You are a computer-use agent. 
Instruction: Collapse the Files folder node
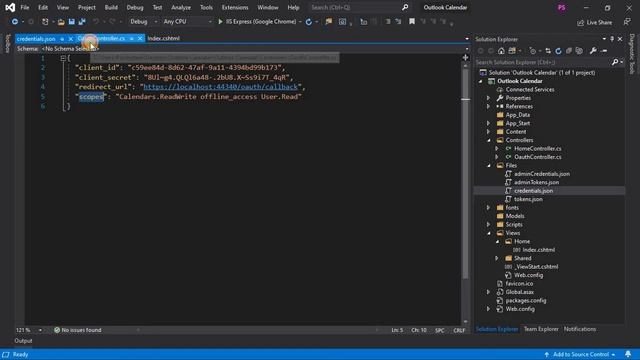pos(489,166)
